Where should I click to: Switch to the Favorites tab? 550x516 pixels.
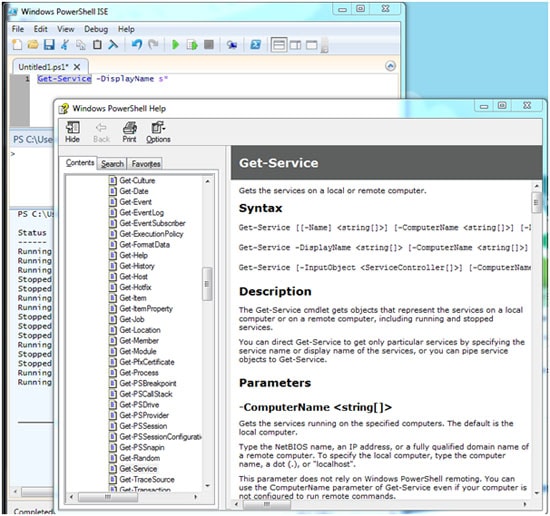point(146,164)
